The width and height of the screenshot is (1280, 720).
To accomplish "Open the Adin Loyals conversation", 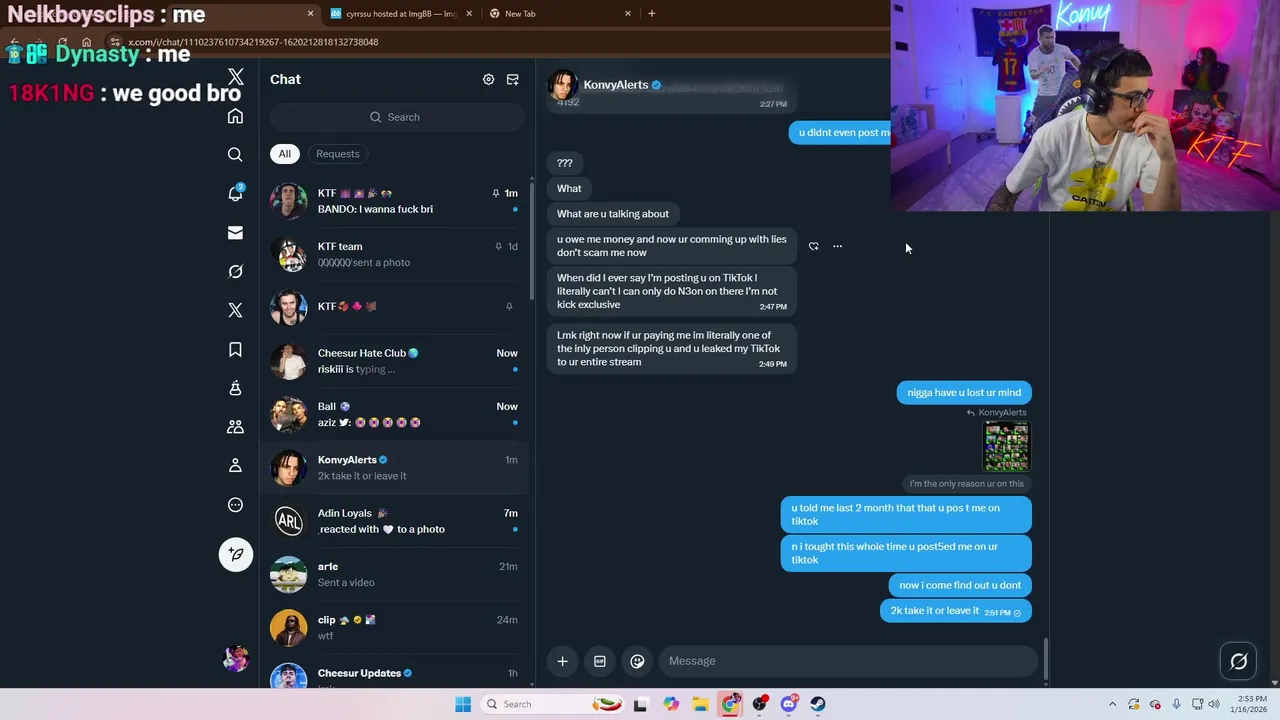I will [395, 521].
